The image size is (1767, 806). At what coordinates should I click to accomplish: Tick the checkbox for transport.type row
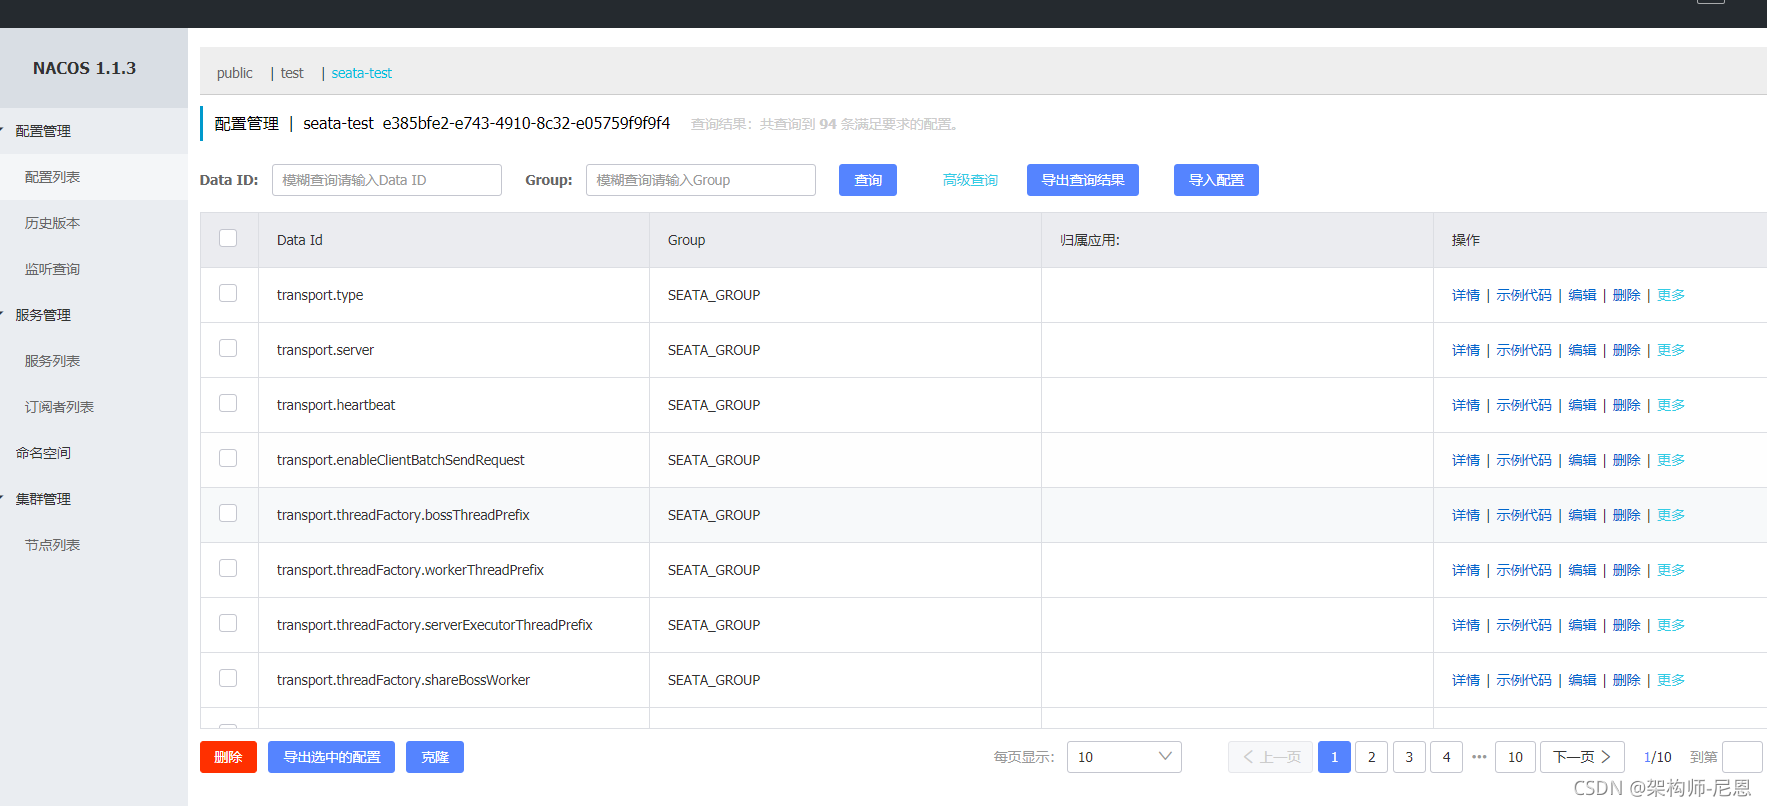pyautogui.click(x=228, y=294)
